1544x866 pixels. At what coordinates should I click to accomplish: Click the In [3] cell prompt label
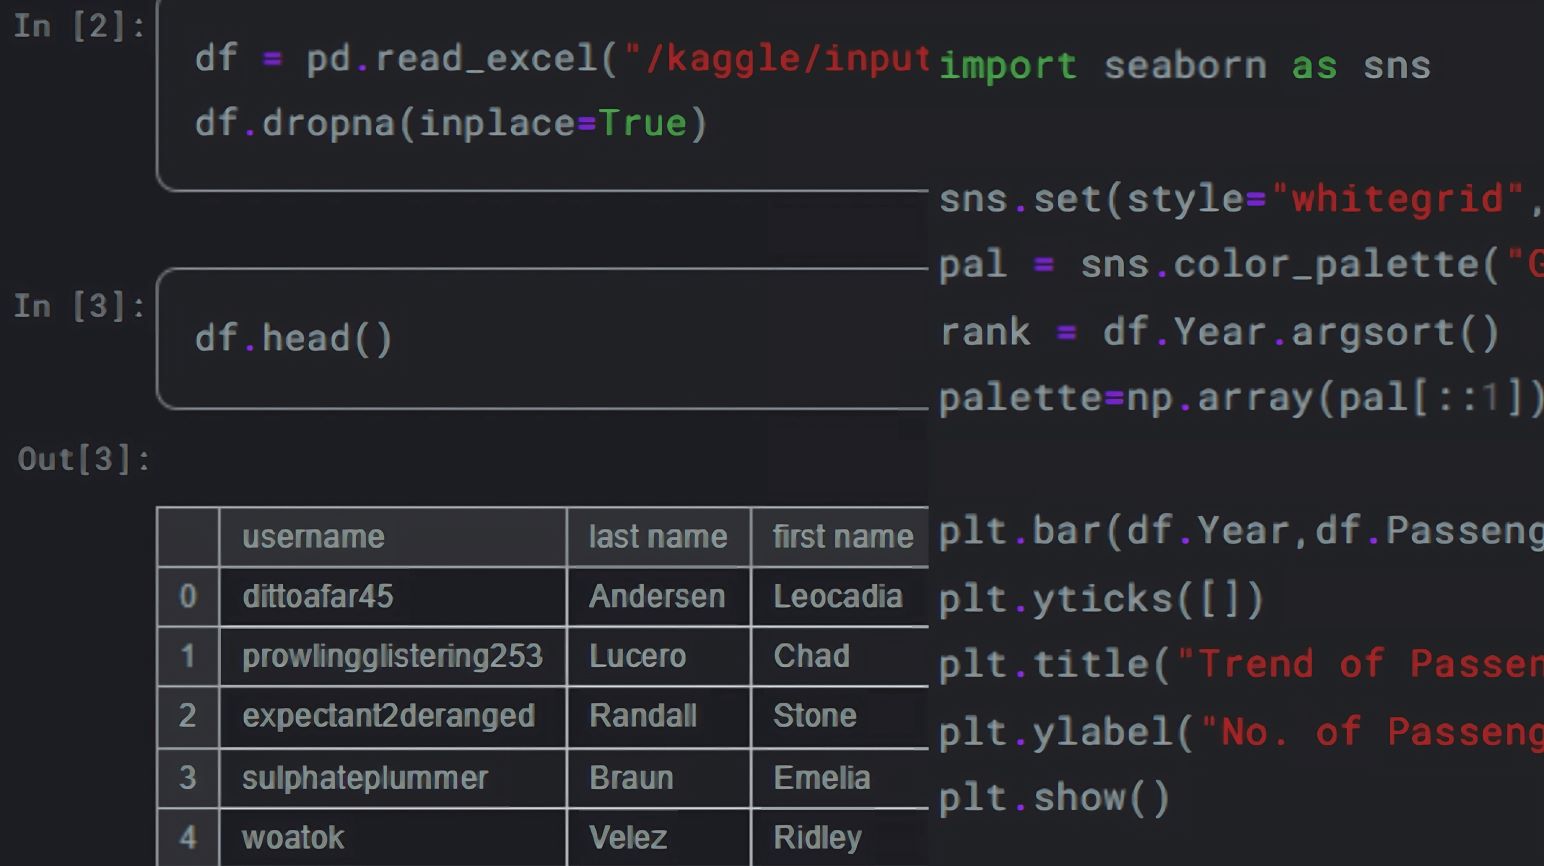tap(79, 306)
